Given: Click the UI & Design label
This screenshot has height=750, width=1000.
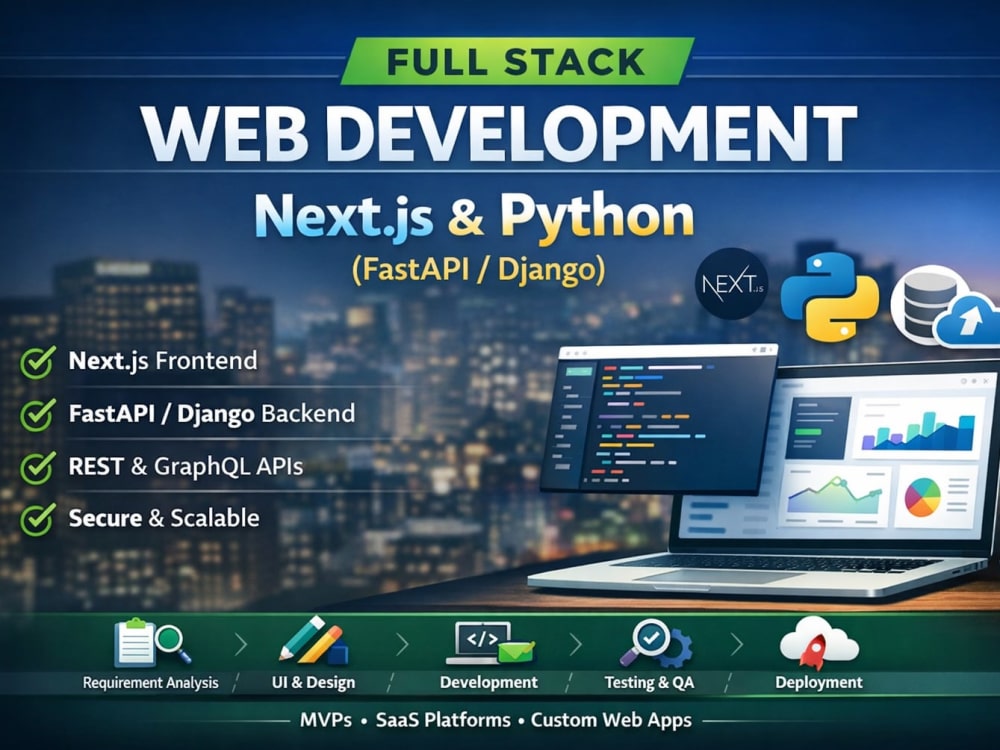Looking at the screenshot, I should pos(313,683).
